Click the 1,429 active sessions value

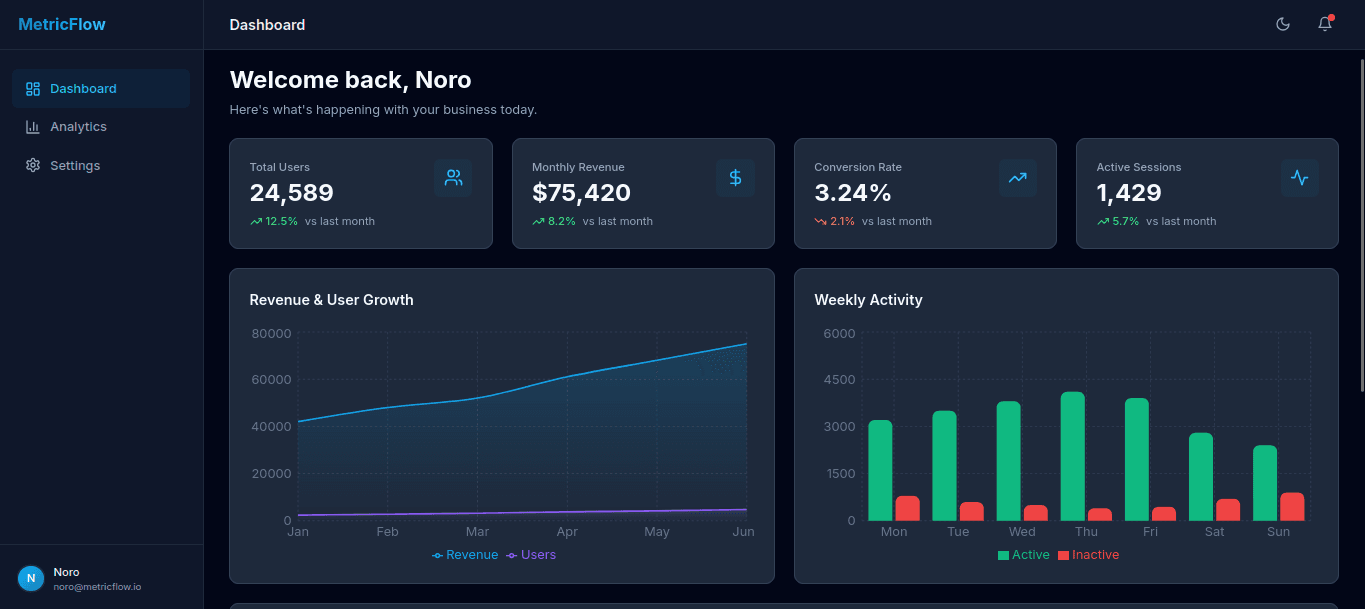pos(1129,193)
